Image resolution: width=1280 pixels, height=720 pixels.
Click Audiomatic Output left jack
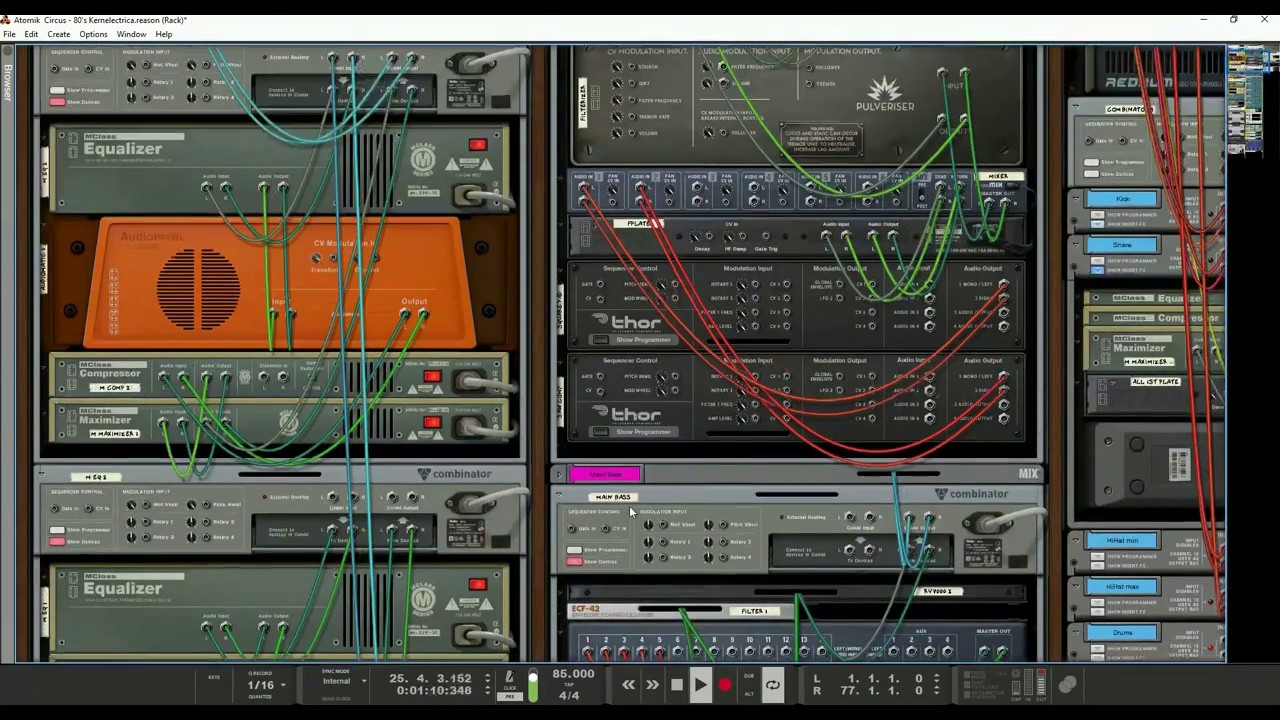click(x=405, y=314)
